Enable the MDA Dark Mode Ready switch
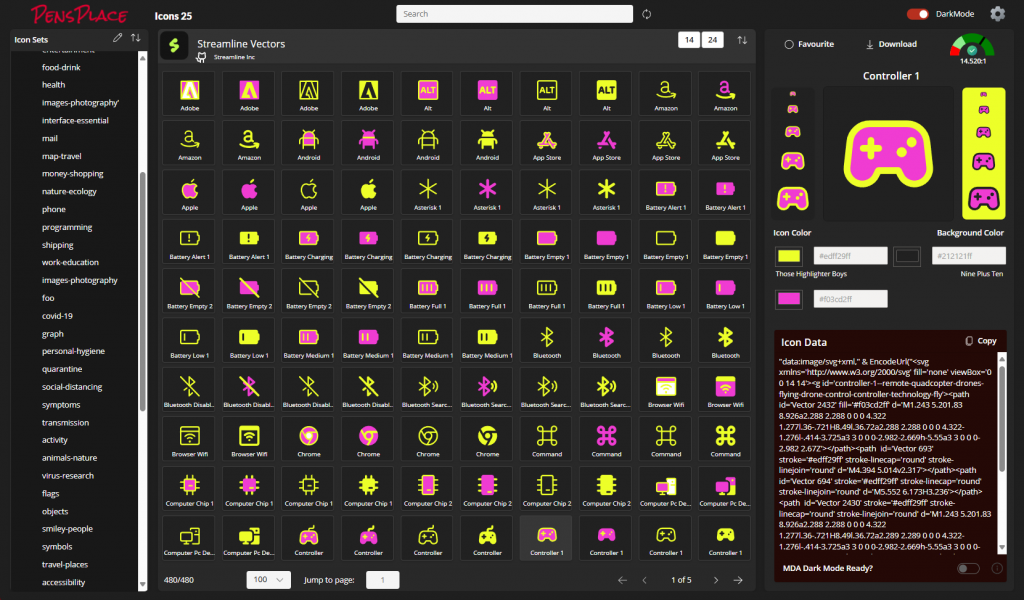 (x=968, y=568)
